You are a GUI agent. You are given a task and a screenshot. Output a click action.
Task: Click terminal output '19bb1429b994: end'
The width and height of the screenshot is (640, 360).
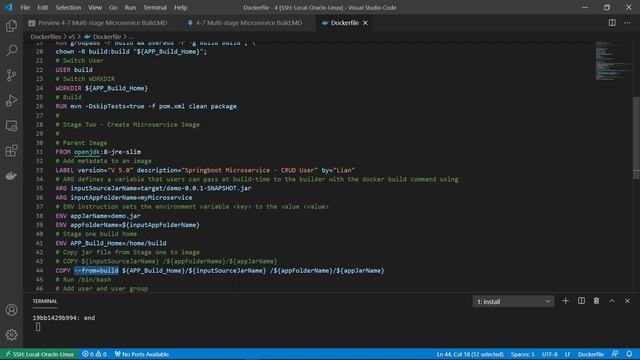tap(64, 318)
